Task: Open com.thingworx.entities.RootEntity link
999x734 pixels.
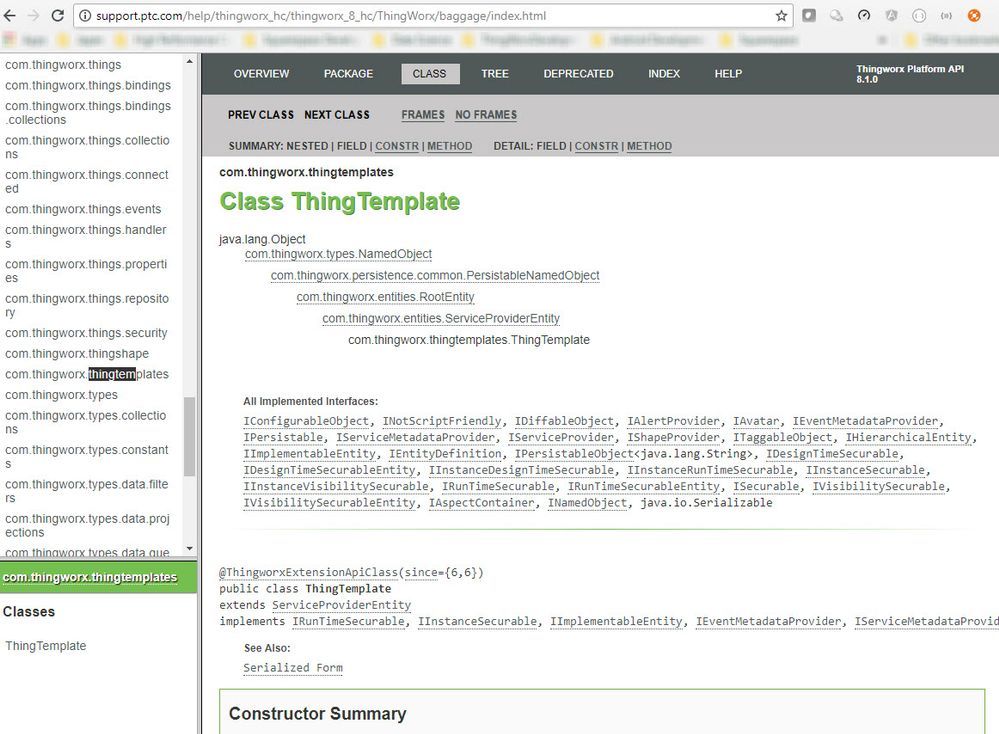Action: 385,297
